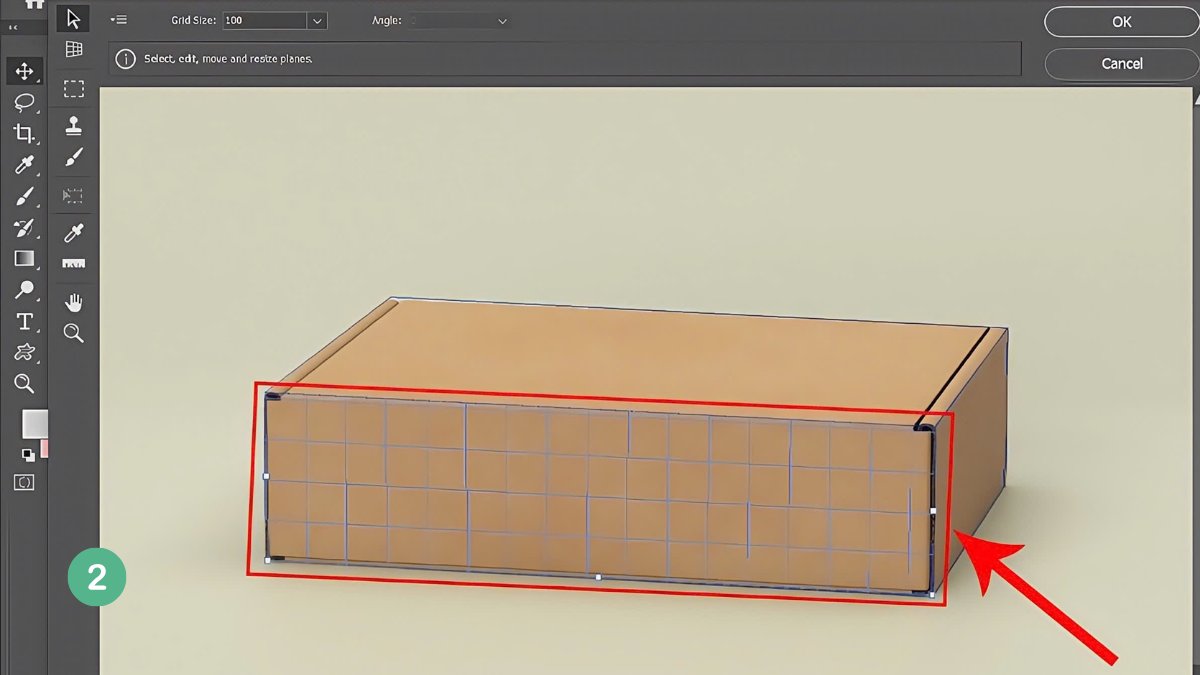Viewport: 1200px width, 675px height.
Task: Toggle Quick Mask mode
Action: tap(24, 482)
